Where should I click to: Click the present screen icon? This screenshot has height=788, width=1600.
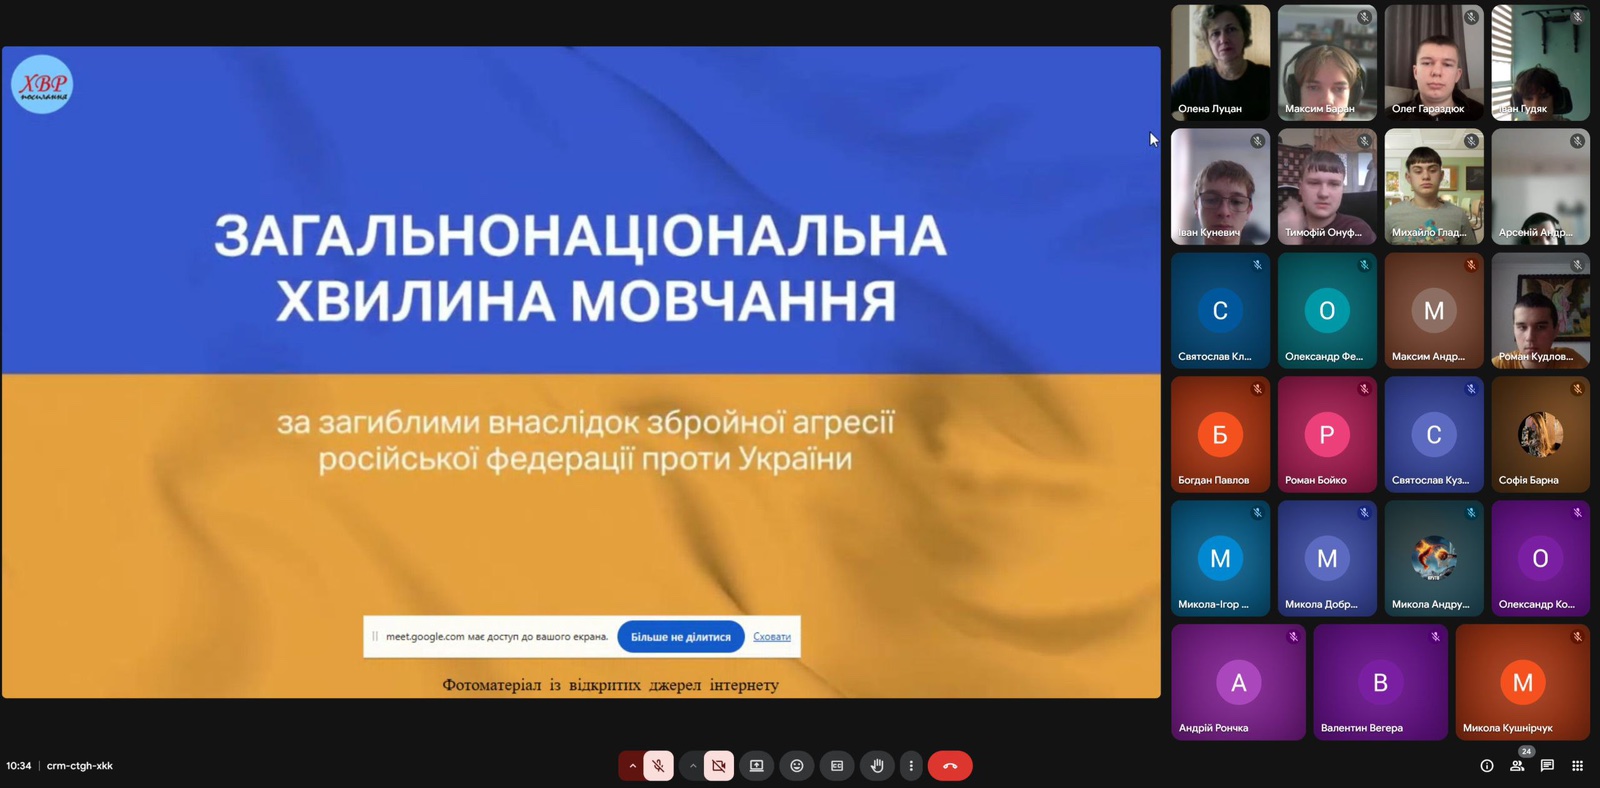pos(757,766)
